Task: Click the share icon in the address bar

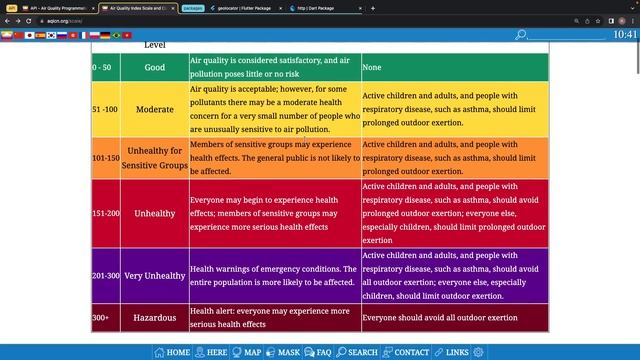Action: tap(587, 21)
